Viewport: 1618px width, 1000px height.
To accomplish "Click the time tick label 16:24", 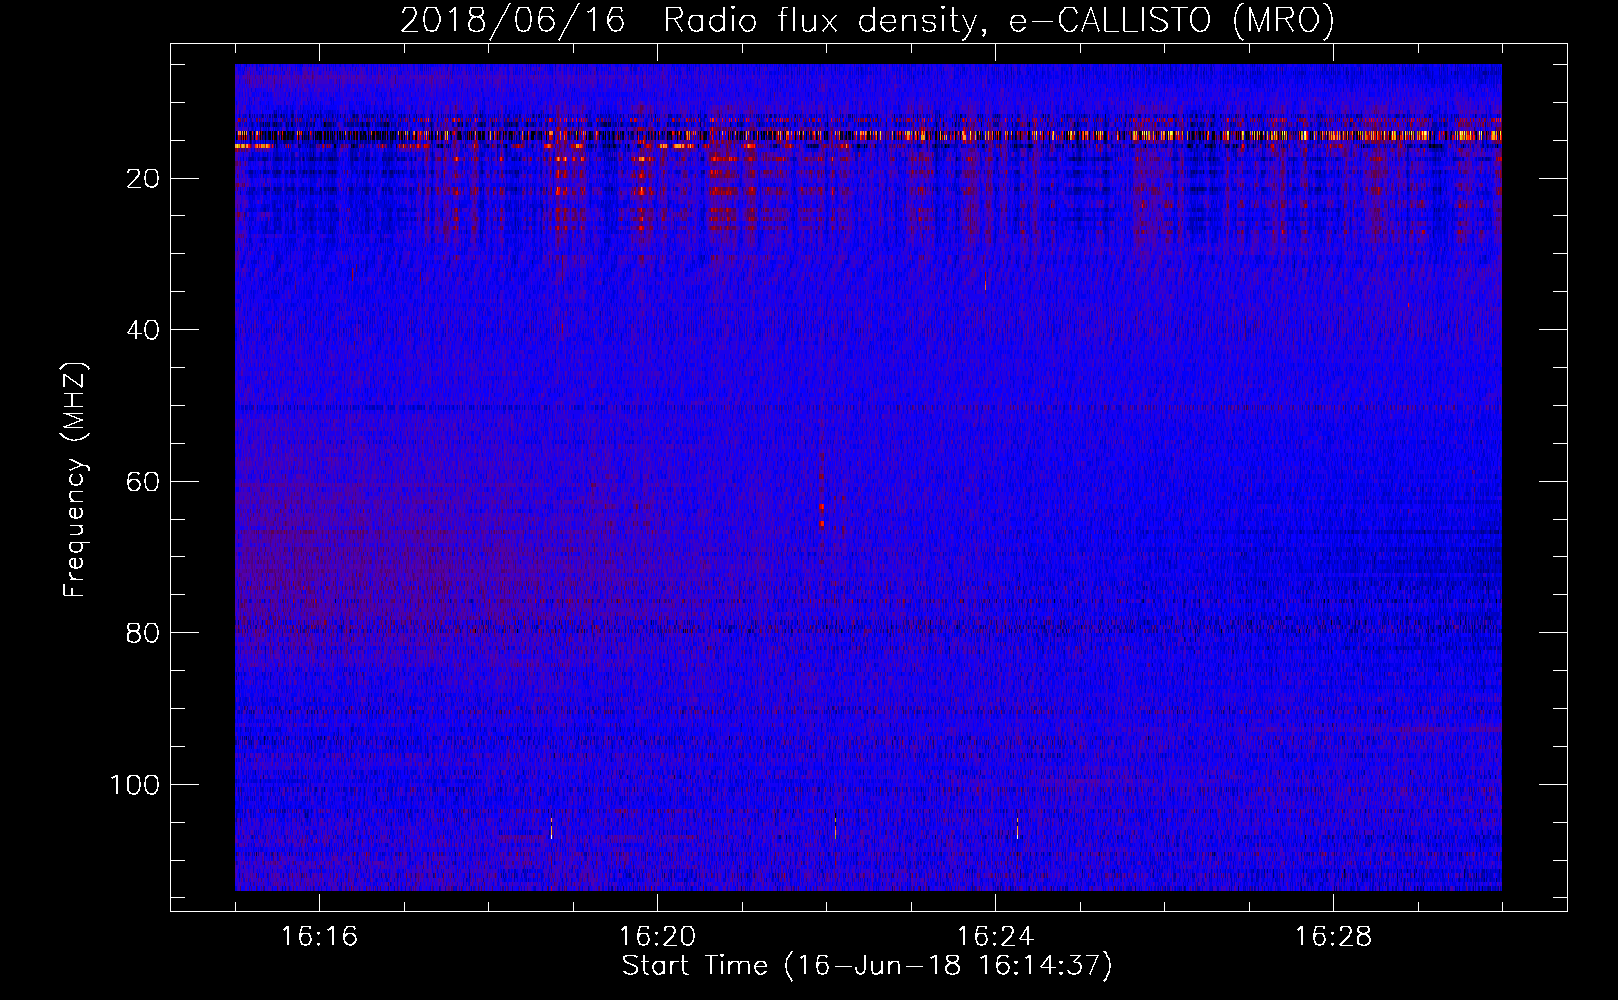I will tap(995, 936).
